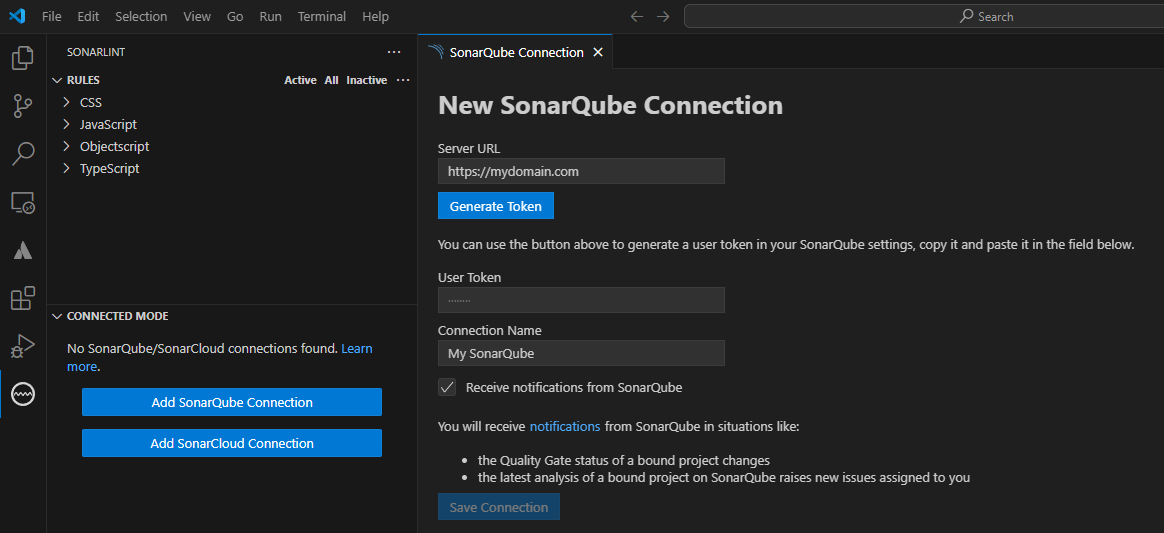Open the Remote Explorer view
1164x533 pixels.
(x=23, y=202)
